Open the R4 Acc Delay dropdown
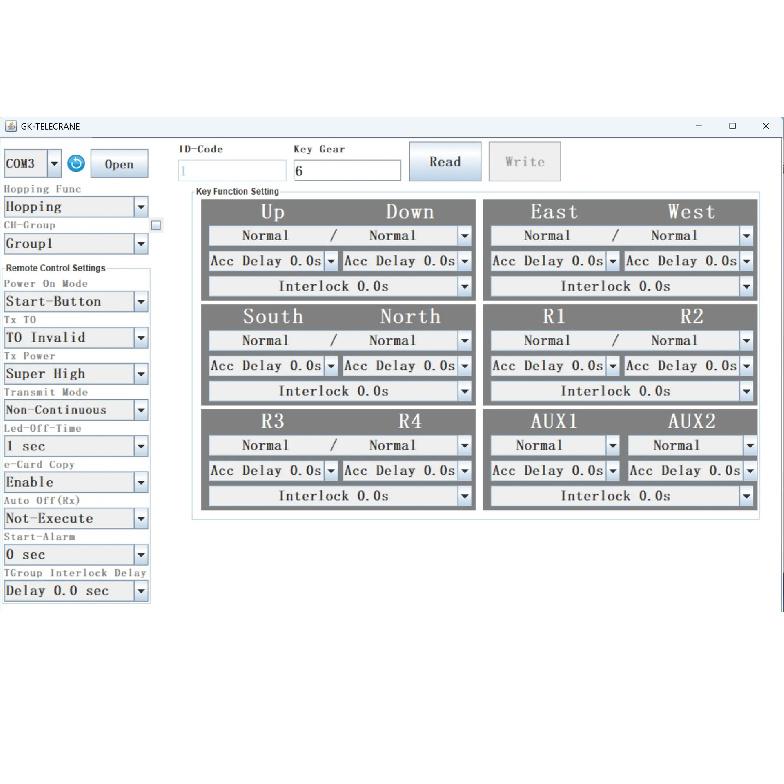Viewport: 784px width, 784px height. (407, 471)
